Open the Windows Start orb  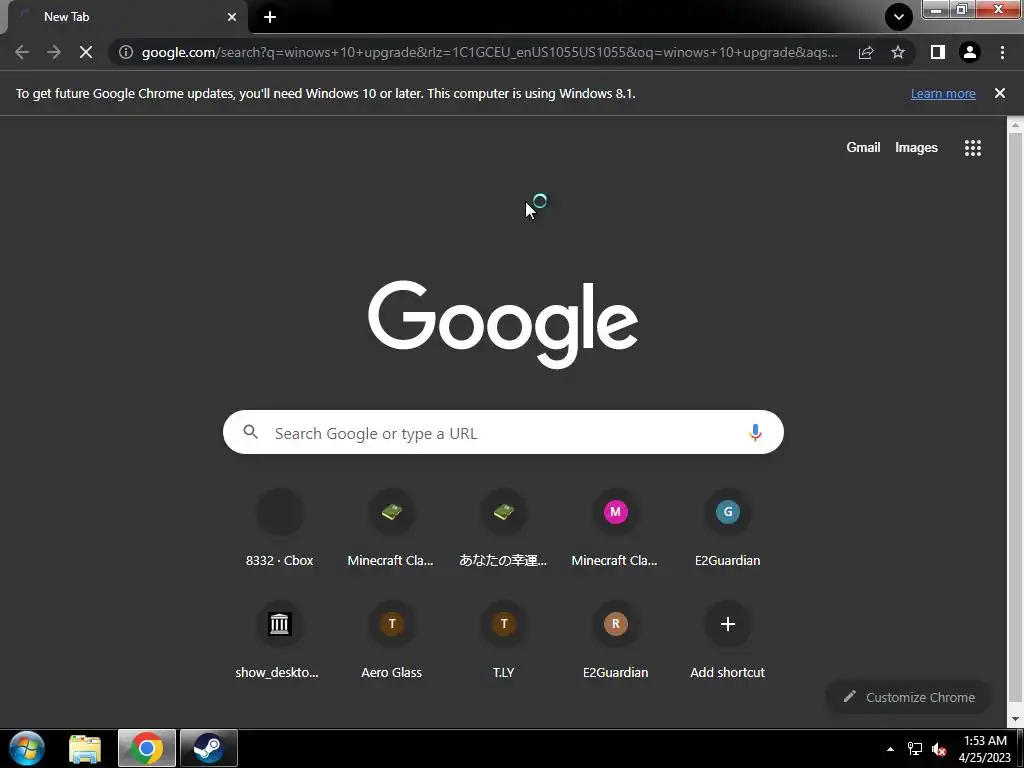pyautogui.click(x=27, y=748)
